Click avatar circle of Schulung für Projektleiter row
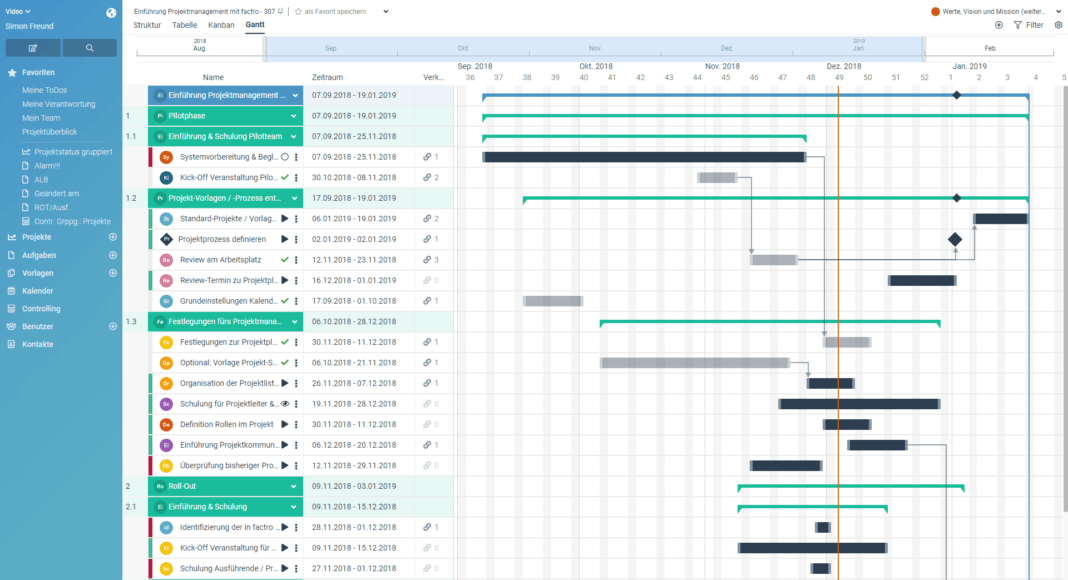 (166, 404)
